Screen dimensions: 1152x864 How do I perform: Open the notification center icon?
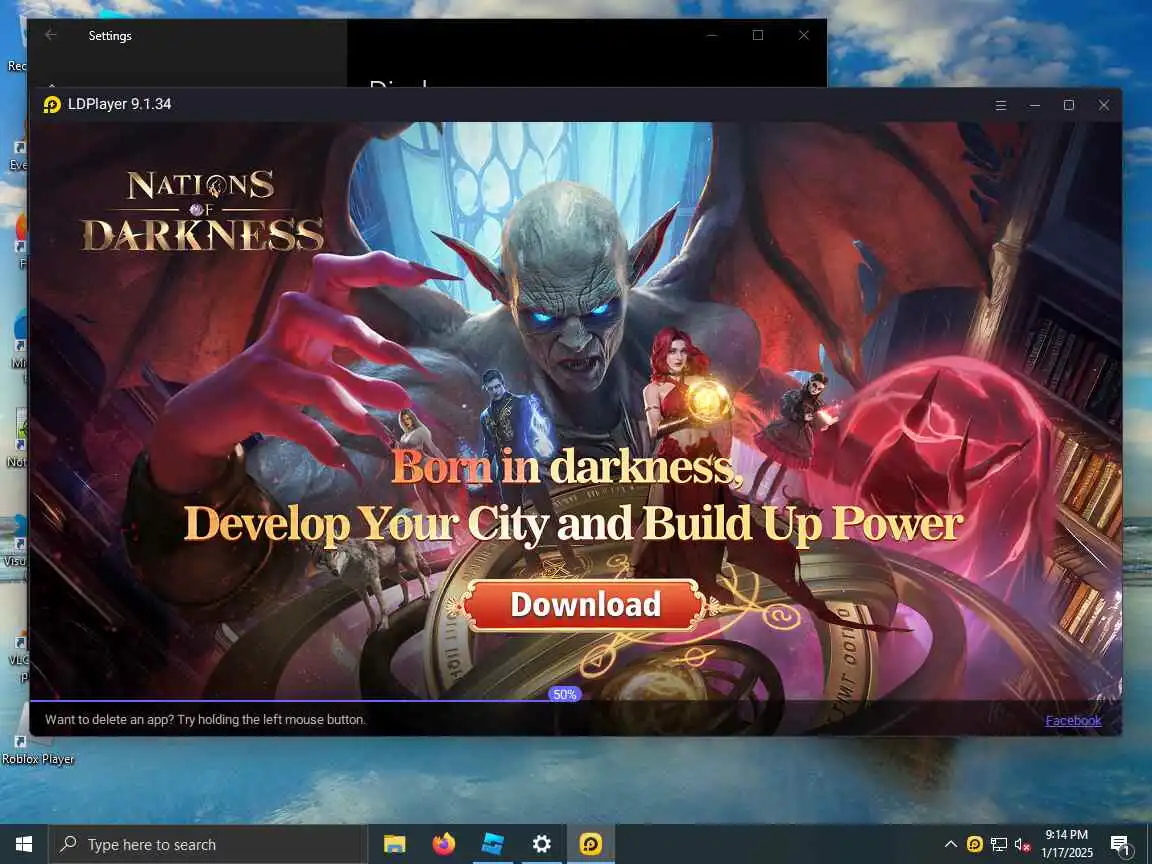tap(1120, 845)
